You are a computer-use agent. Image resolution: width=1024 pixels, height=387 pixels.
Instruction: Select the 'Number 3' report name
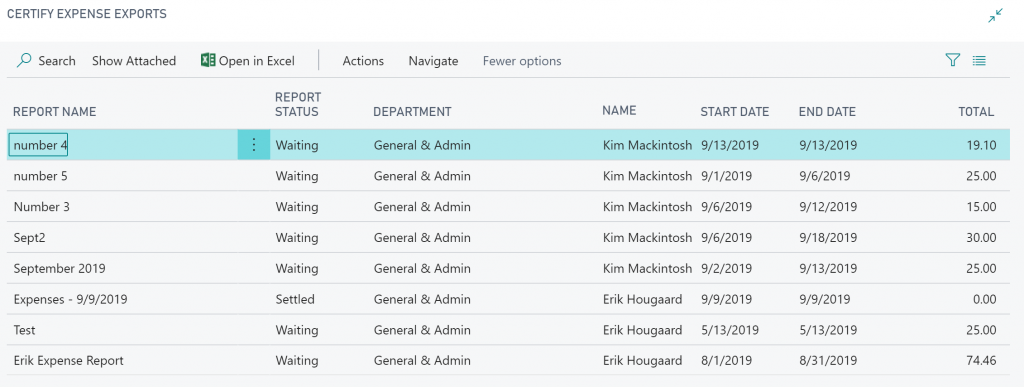pos(41,207)
